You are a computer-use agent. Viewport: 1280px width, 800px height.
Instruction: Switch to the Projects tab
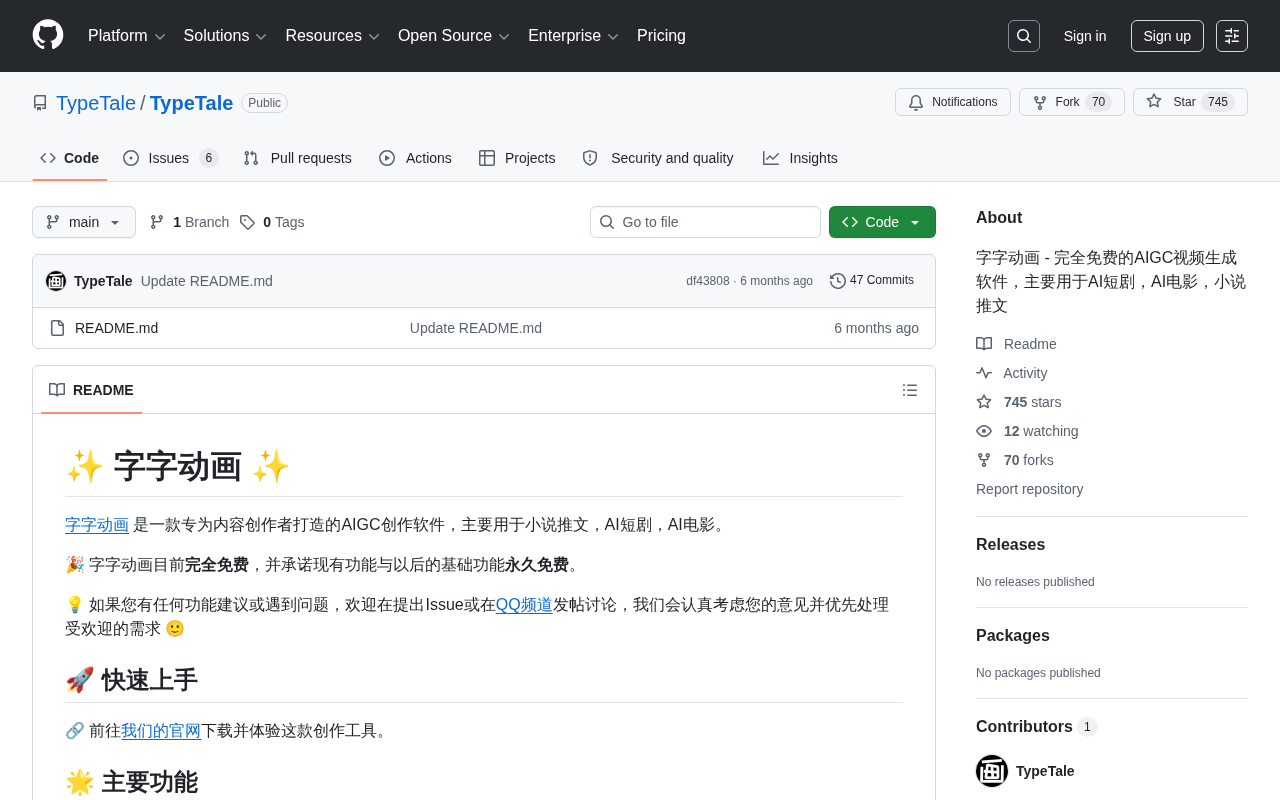click(x=517, y=158)
